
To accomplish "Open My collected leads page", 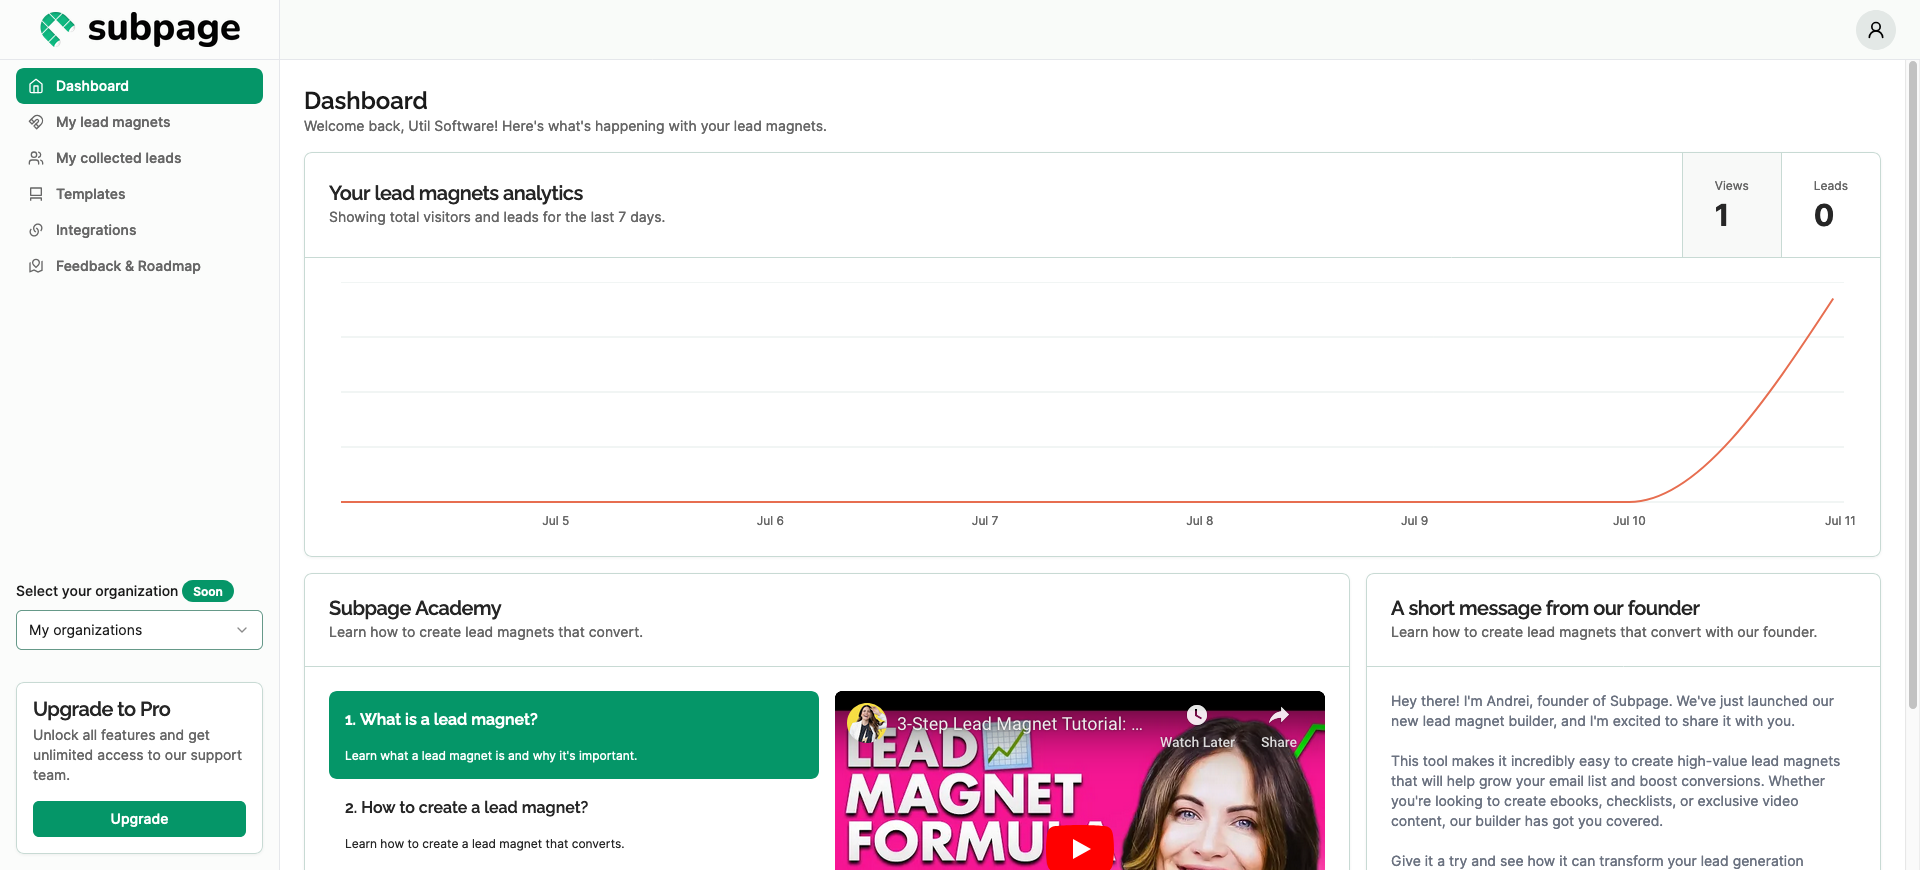I will (x=139, y=158).
